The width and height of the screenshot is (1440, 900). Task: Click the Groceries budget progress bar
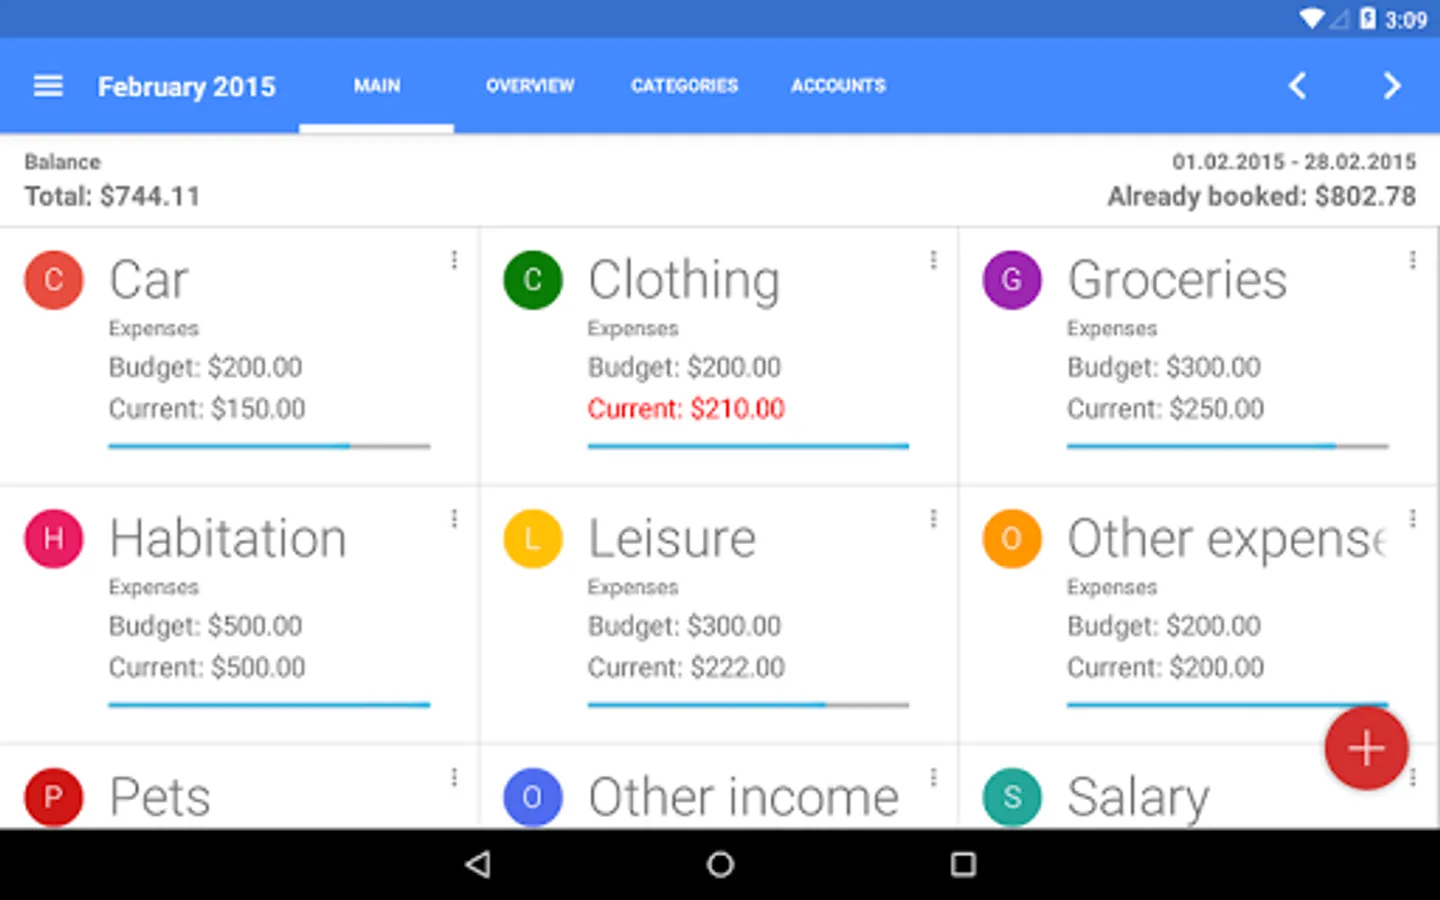pyautogui.click(x=1227, y=446)
